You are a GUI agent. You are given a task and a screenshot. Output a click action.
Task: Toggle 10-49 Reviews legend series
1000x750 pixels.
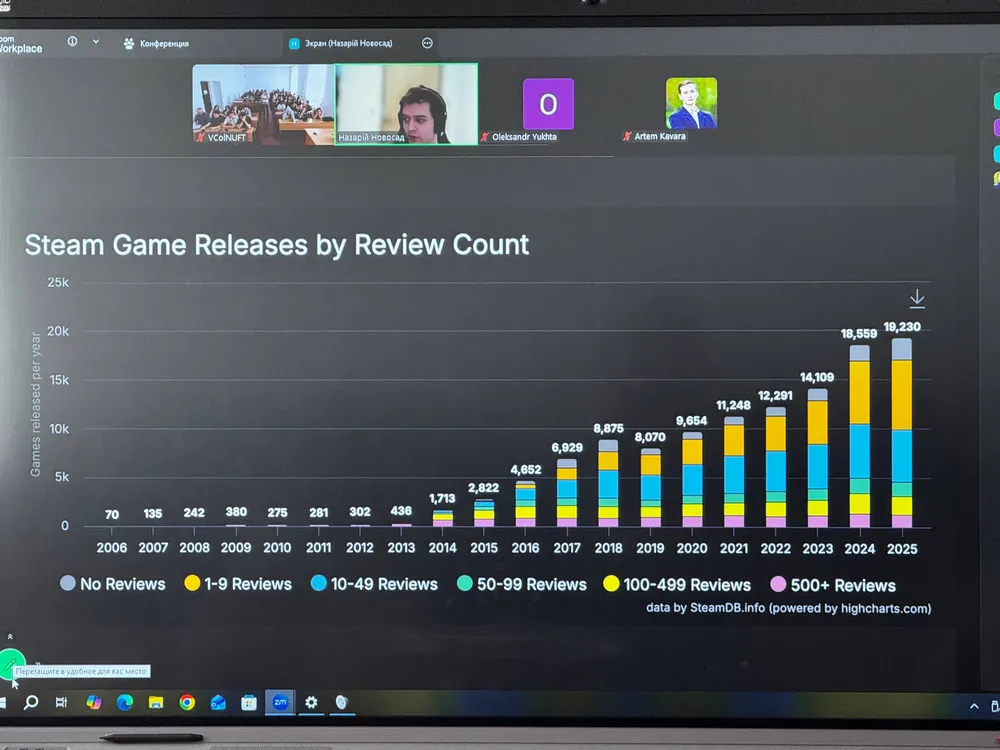(x=374, y=584)
